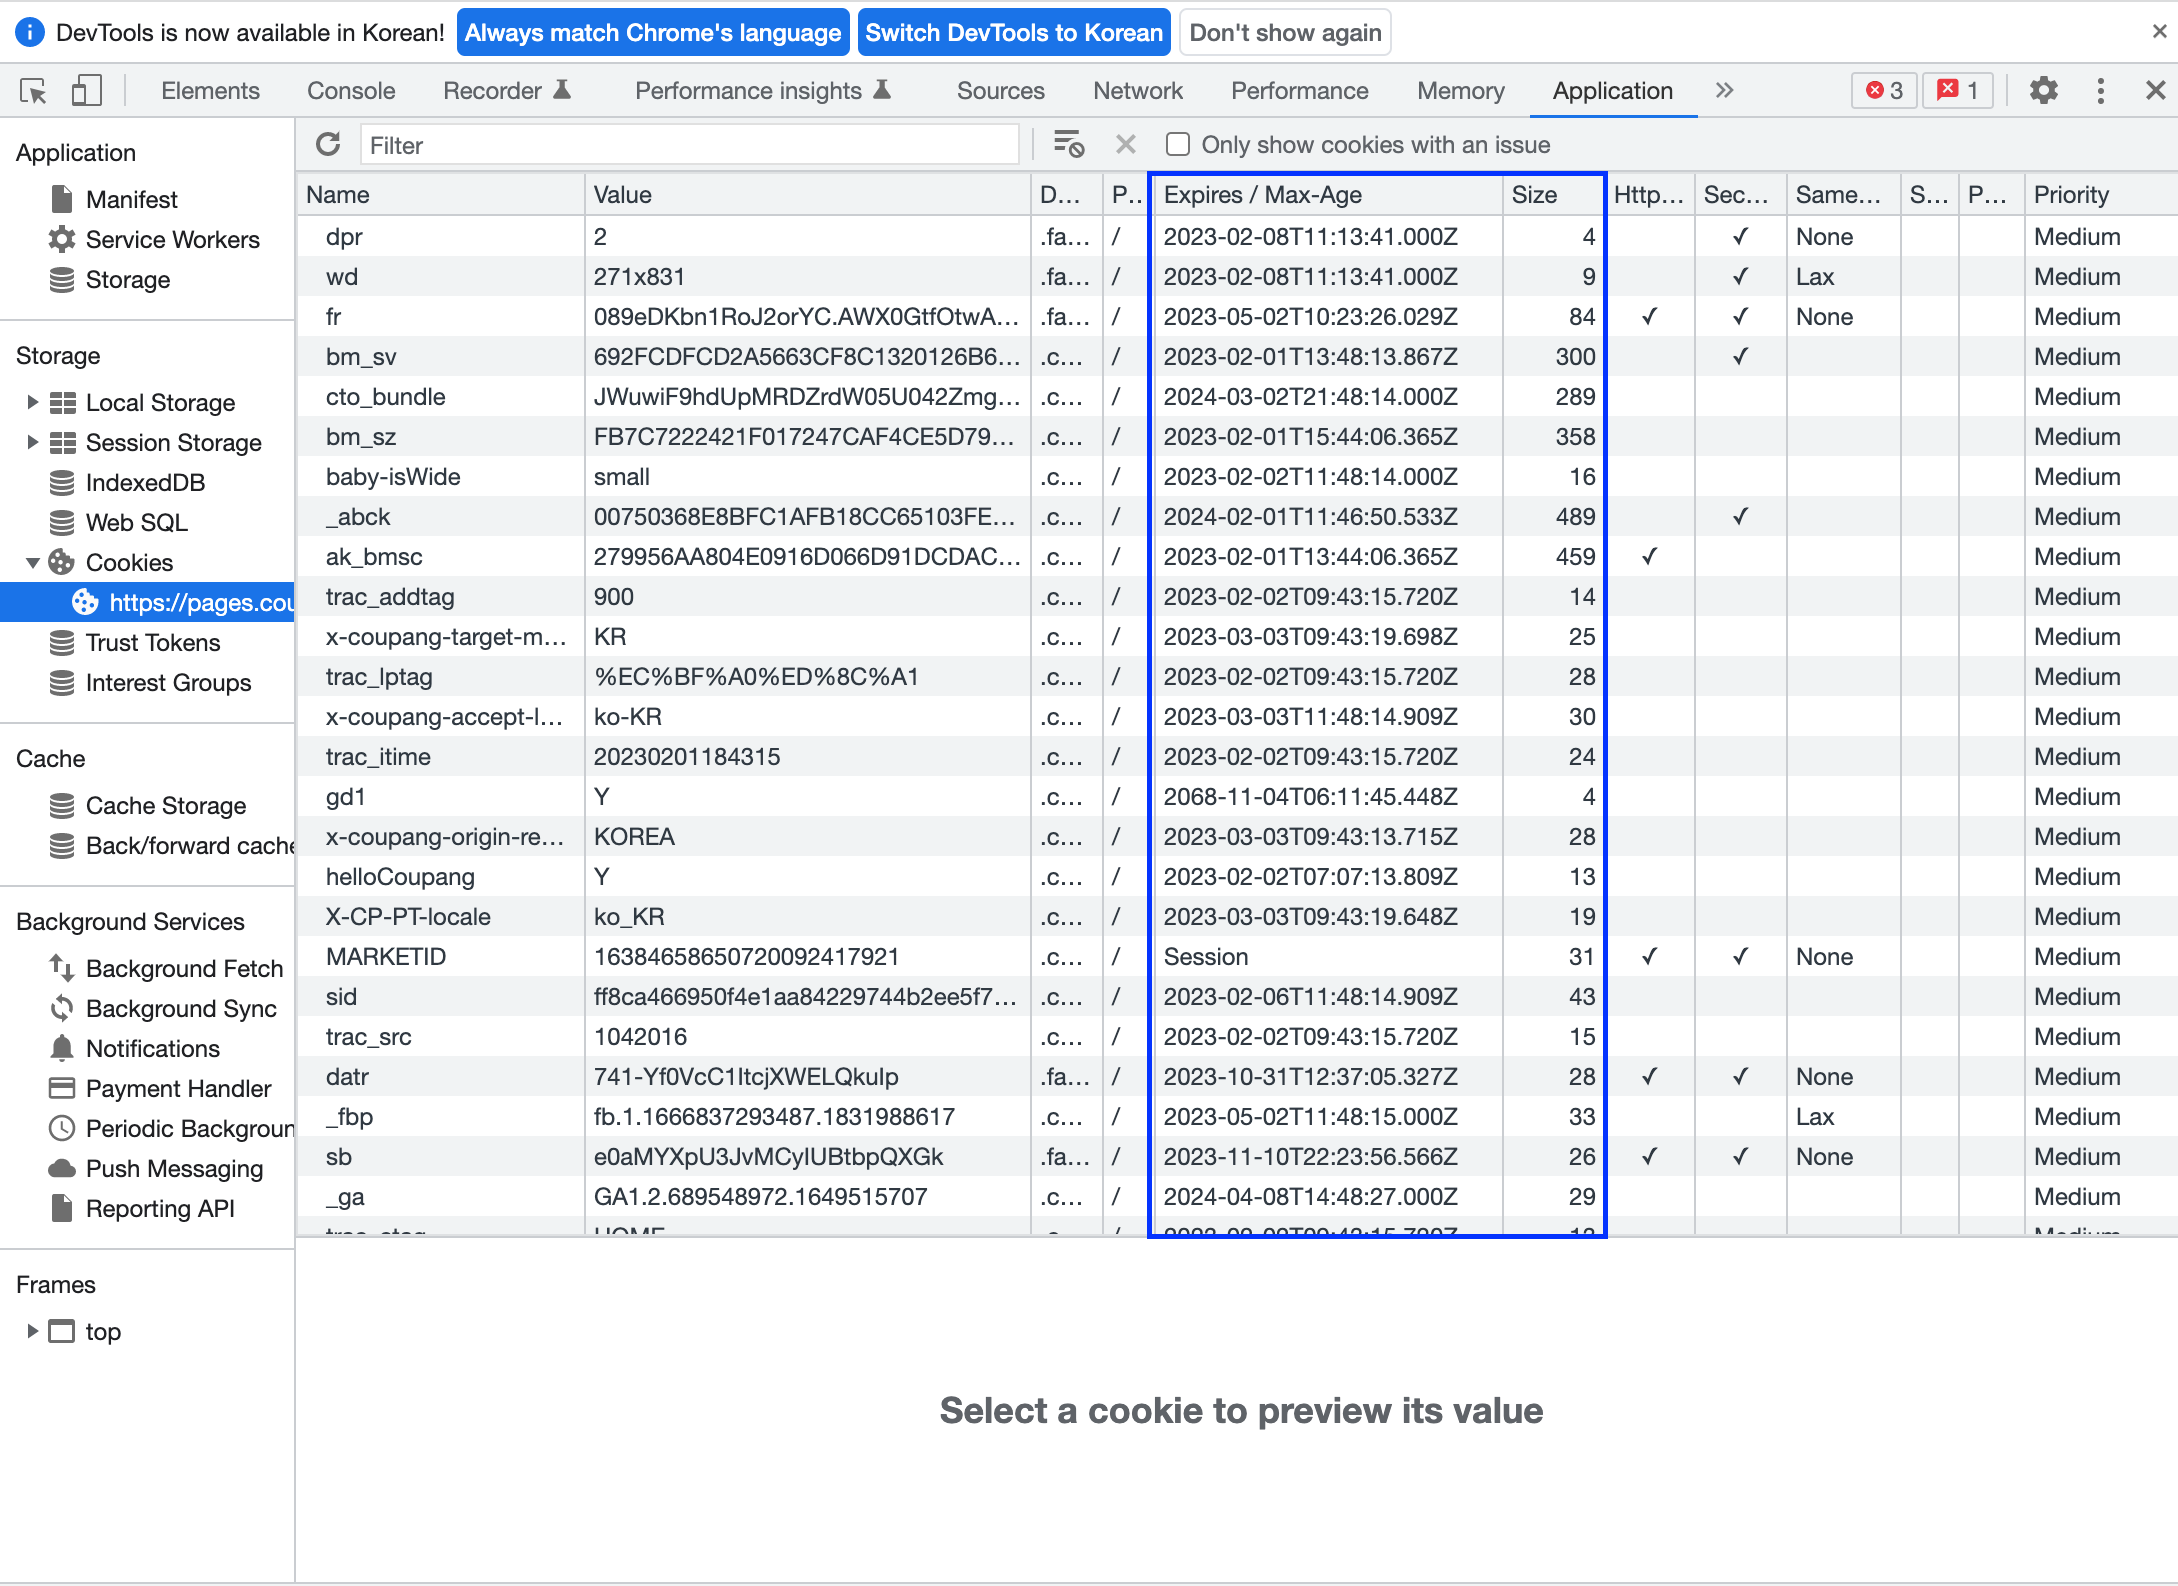
Task: Switch to the Console tab
Action: (351, 91)
